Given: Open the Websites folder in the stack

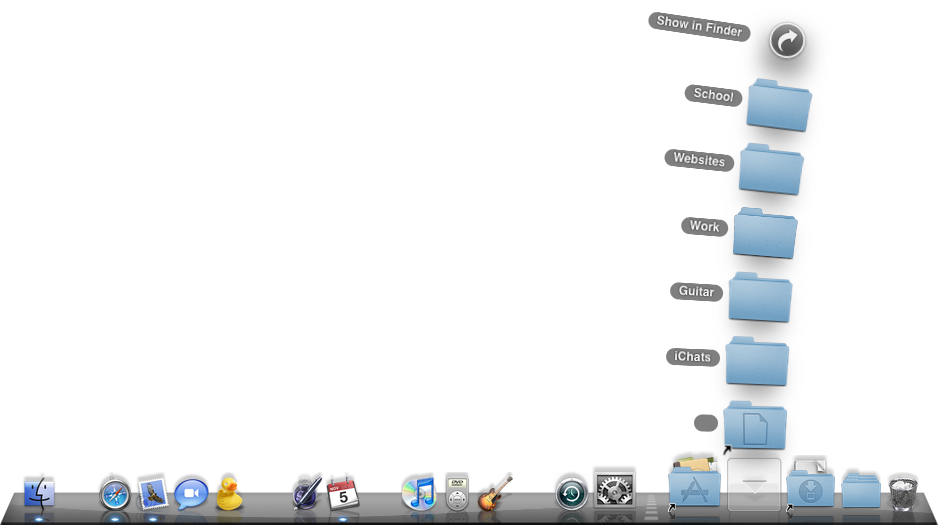Looking at the screenshot, I should click(771, 169).
